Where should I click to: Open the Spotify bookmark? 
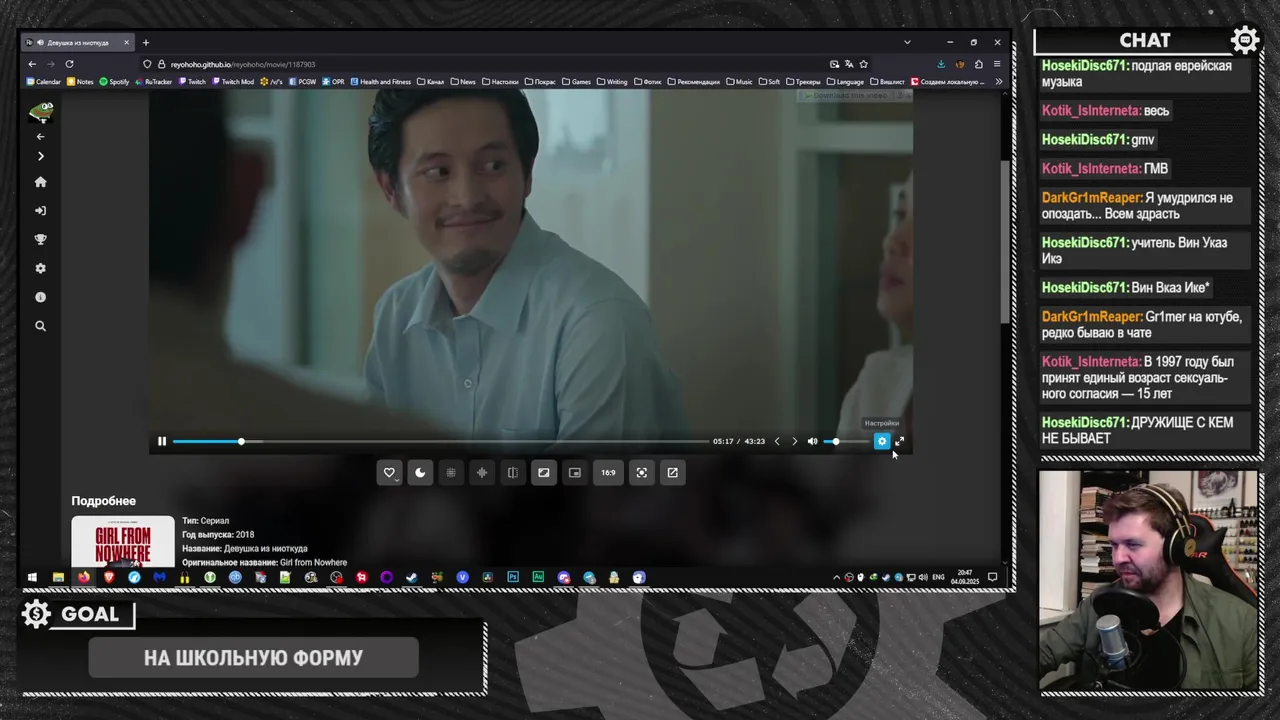[114, 82]
